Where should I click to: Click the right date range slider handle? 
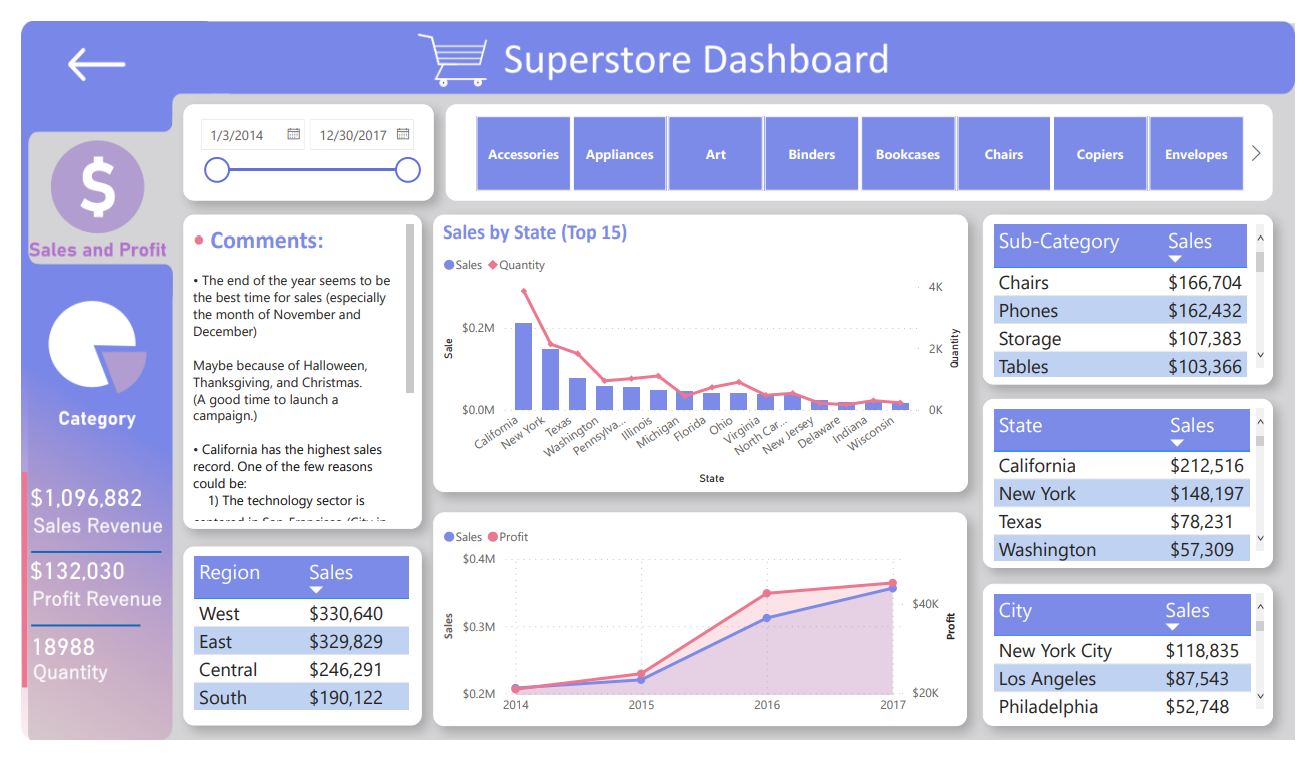[x=408, y=170]
